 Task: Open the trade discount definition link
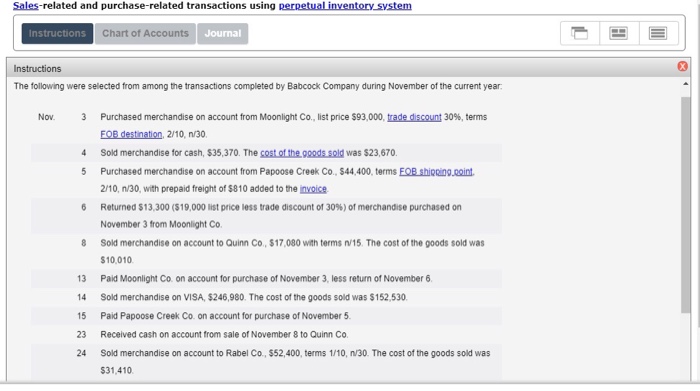pos(414,117)
